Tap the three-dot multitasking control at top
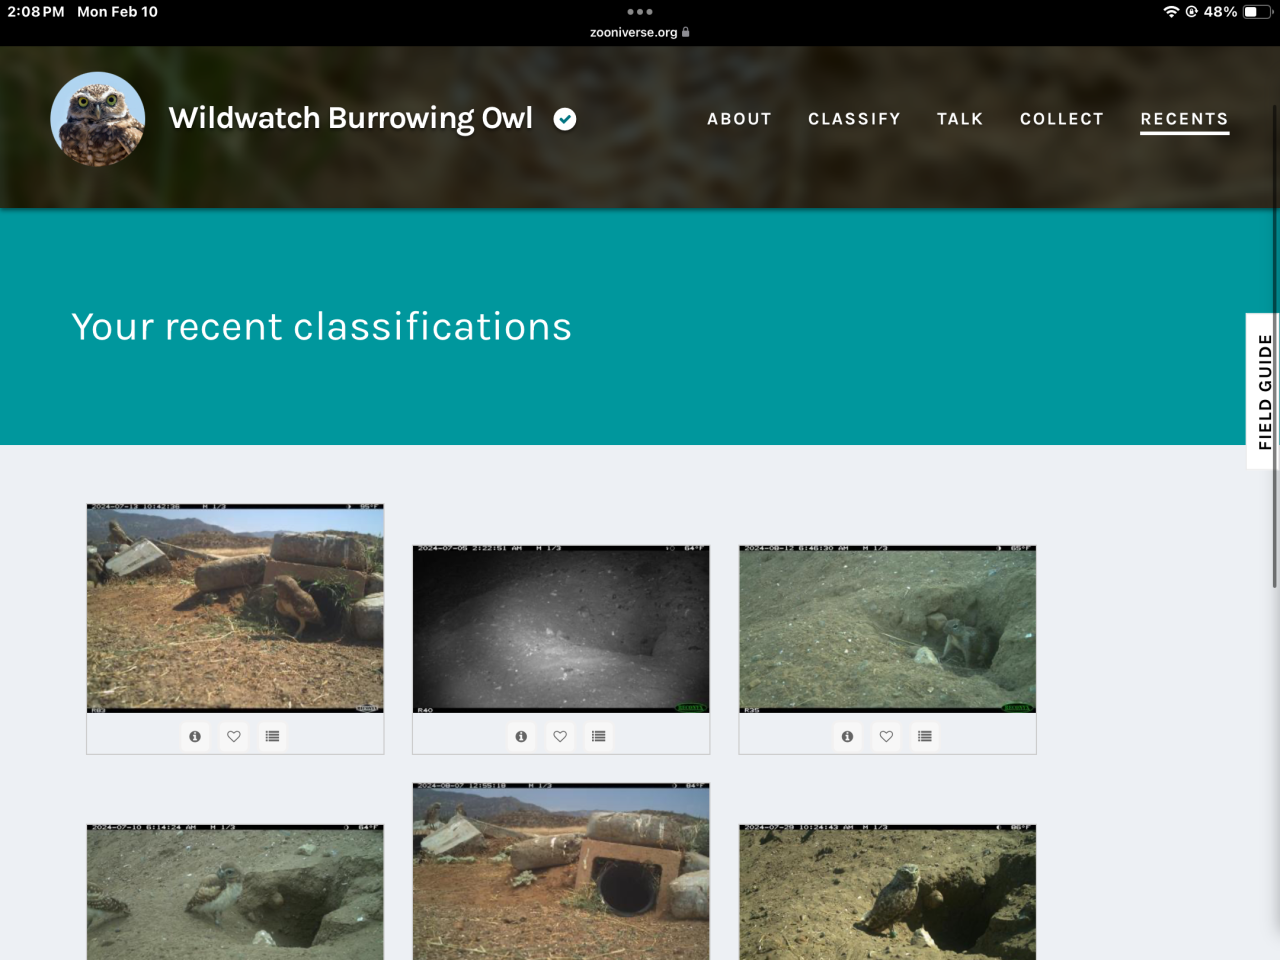Screen dimensions: 1280x960 click(640, 12)
